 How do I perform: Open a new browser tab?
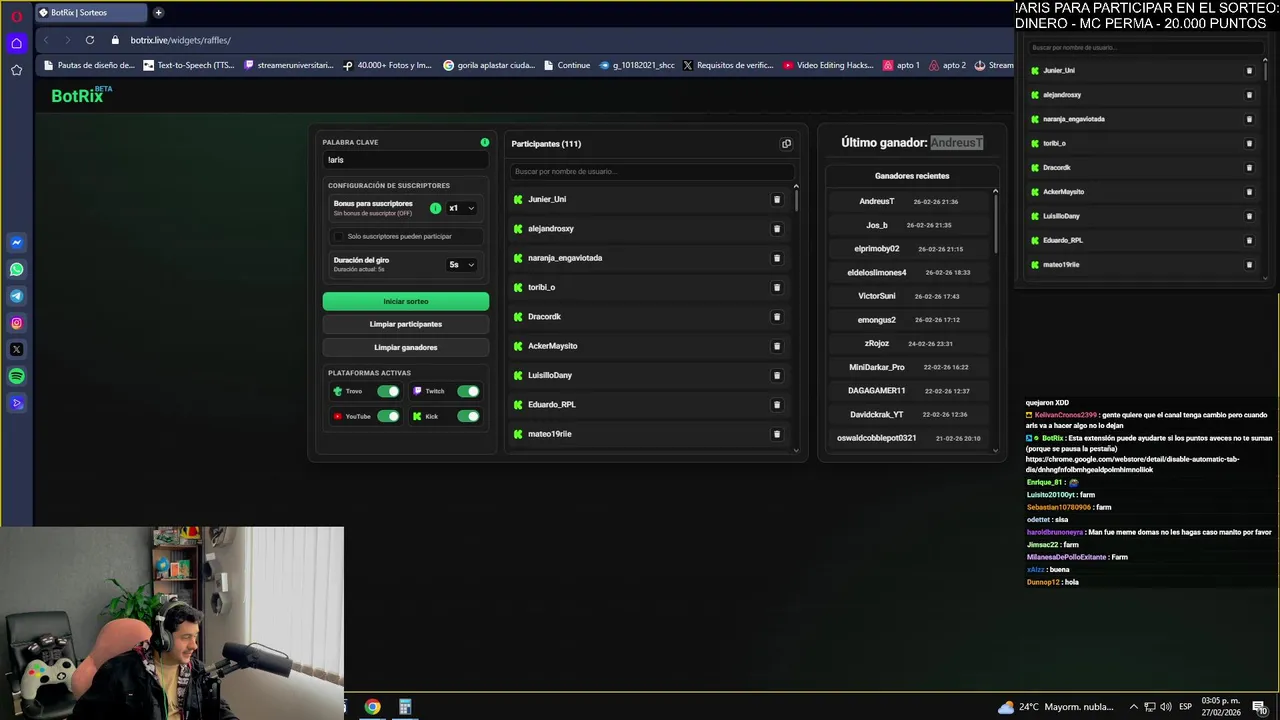point(158,13)
